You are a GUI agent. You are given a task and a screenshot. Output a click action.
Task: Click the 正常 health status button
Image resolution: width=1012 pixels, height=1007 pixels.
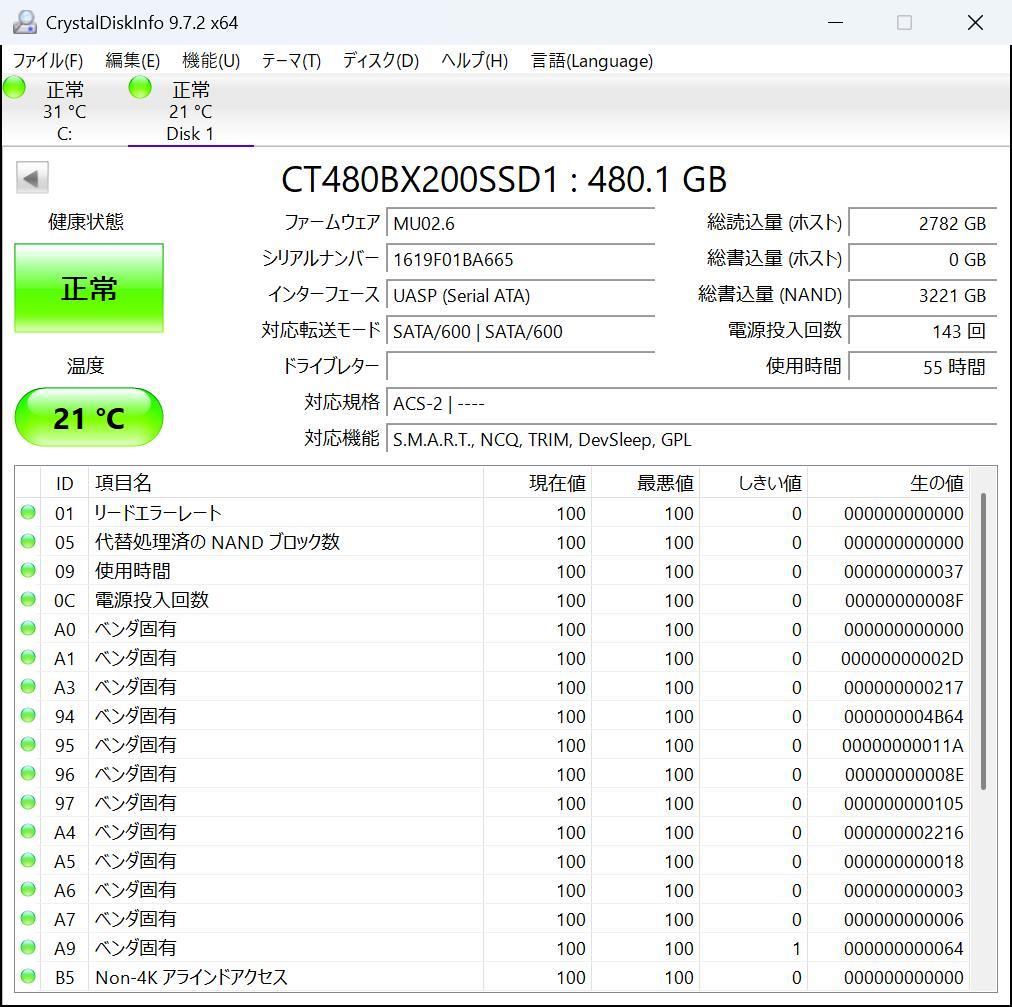(x=88, y=287)
